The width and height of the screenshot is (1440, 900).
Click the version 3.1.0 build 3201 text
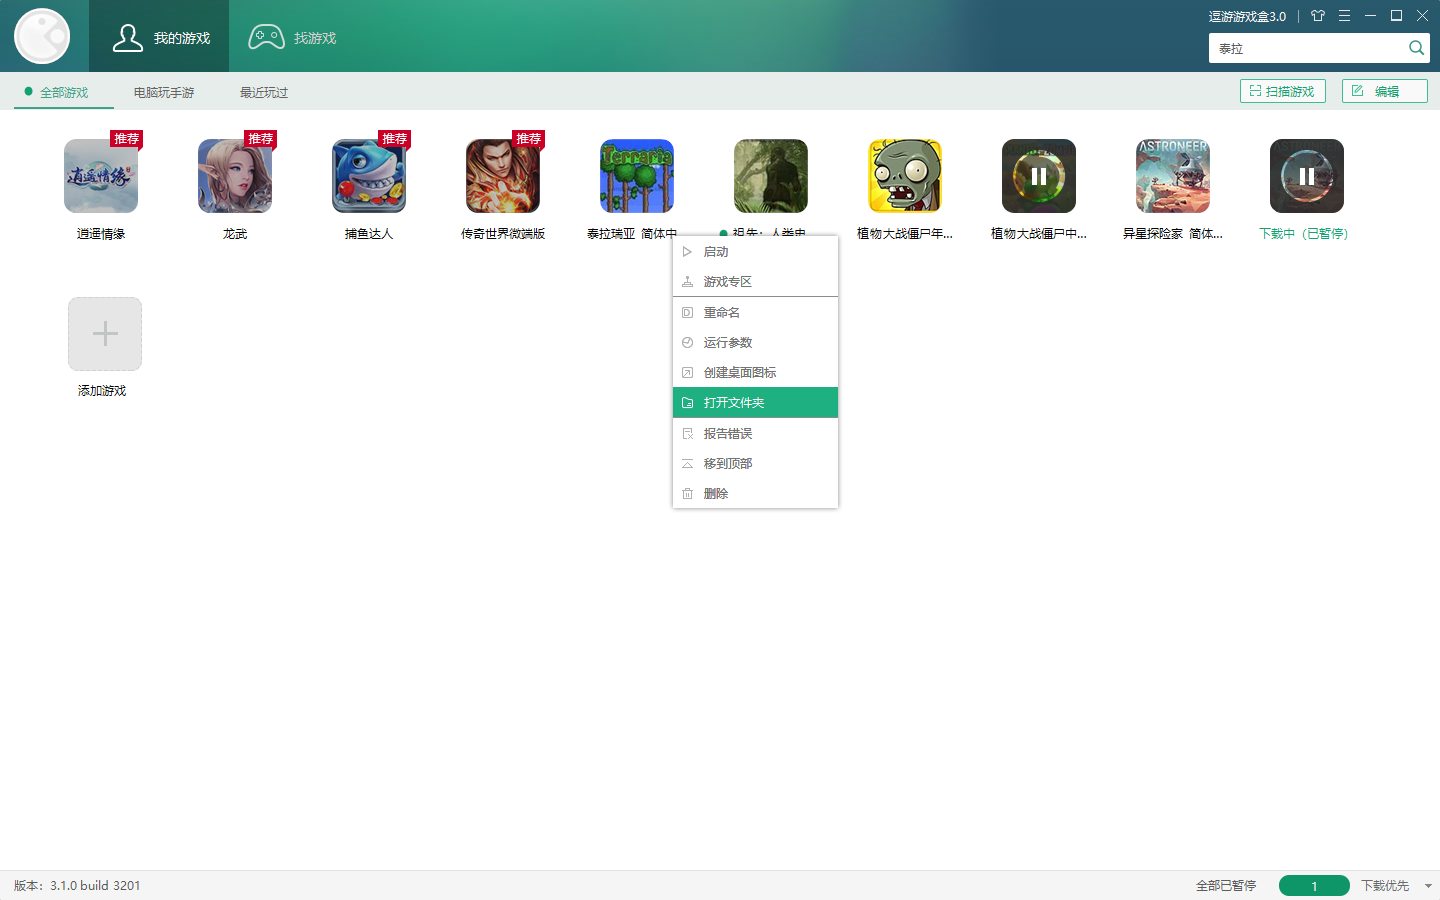pos(77,886)
